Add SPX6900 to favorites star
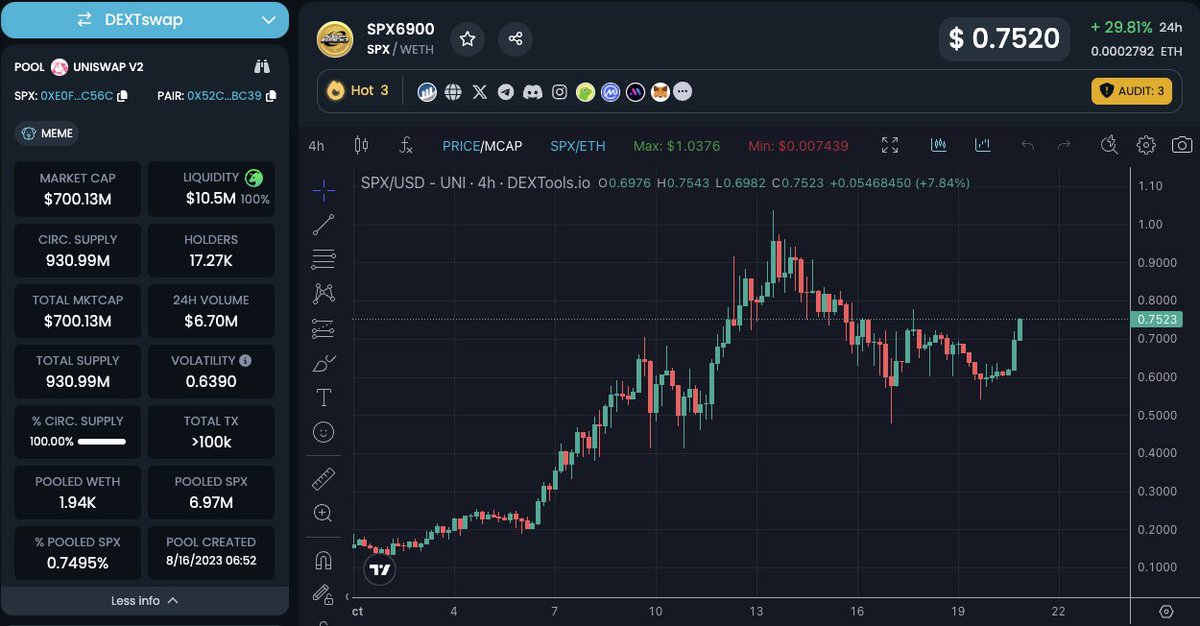 (x=467, y=39)
